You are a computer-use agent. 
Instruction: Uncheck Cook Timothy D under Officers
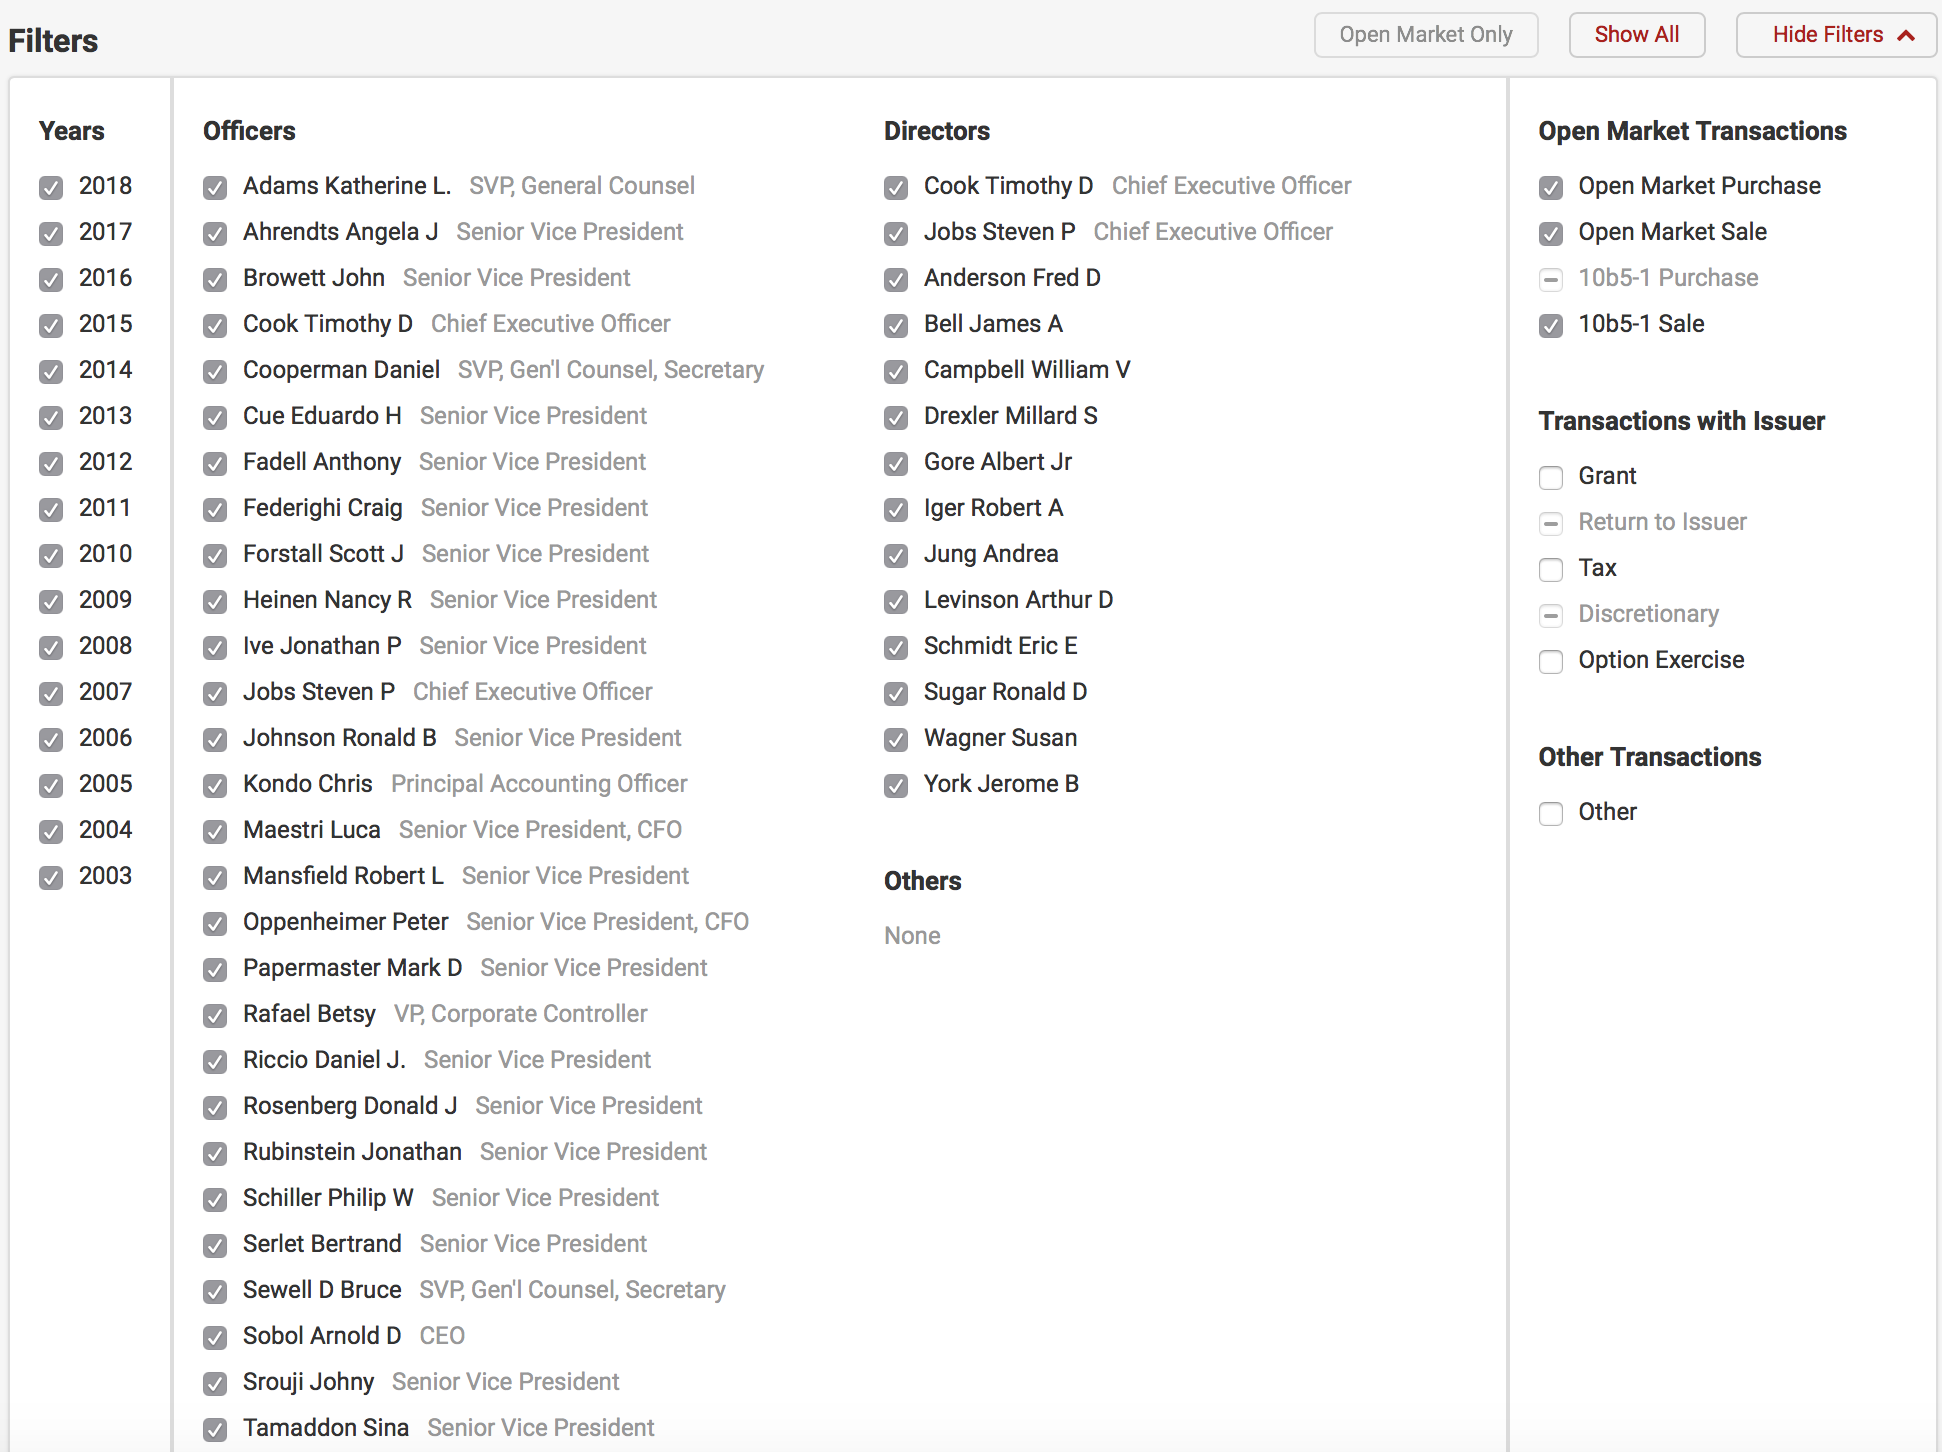[215, 325]
